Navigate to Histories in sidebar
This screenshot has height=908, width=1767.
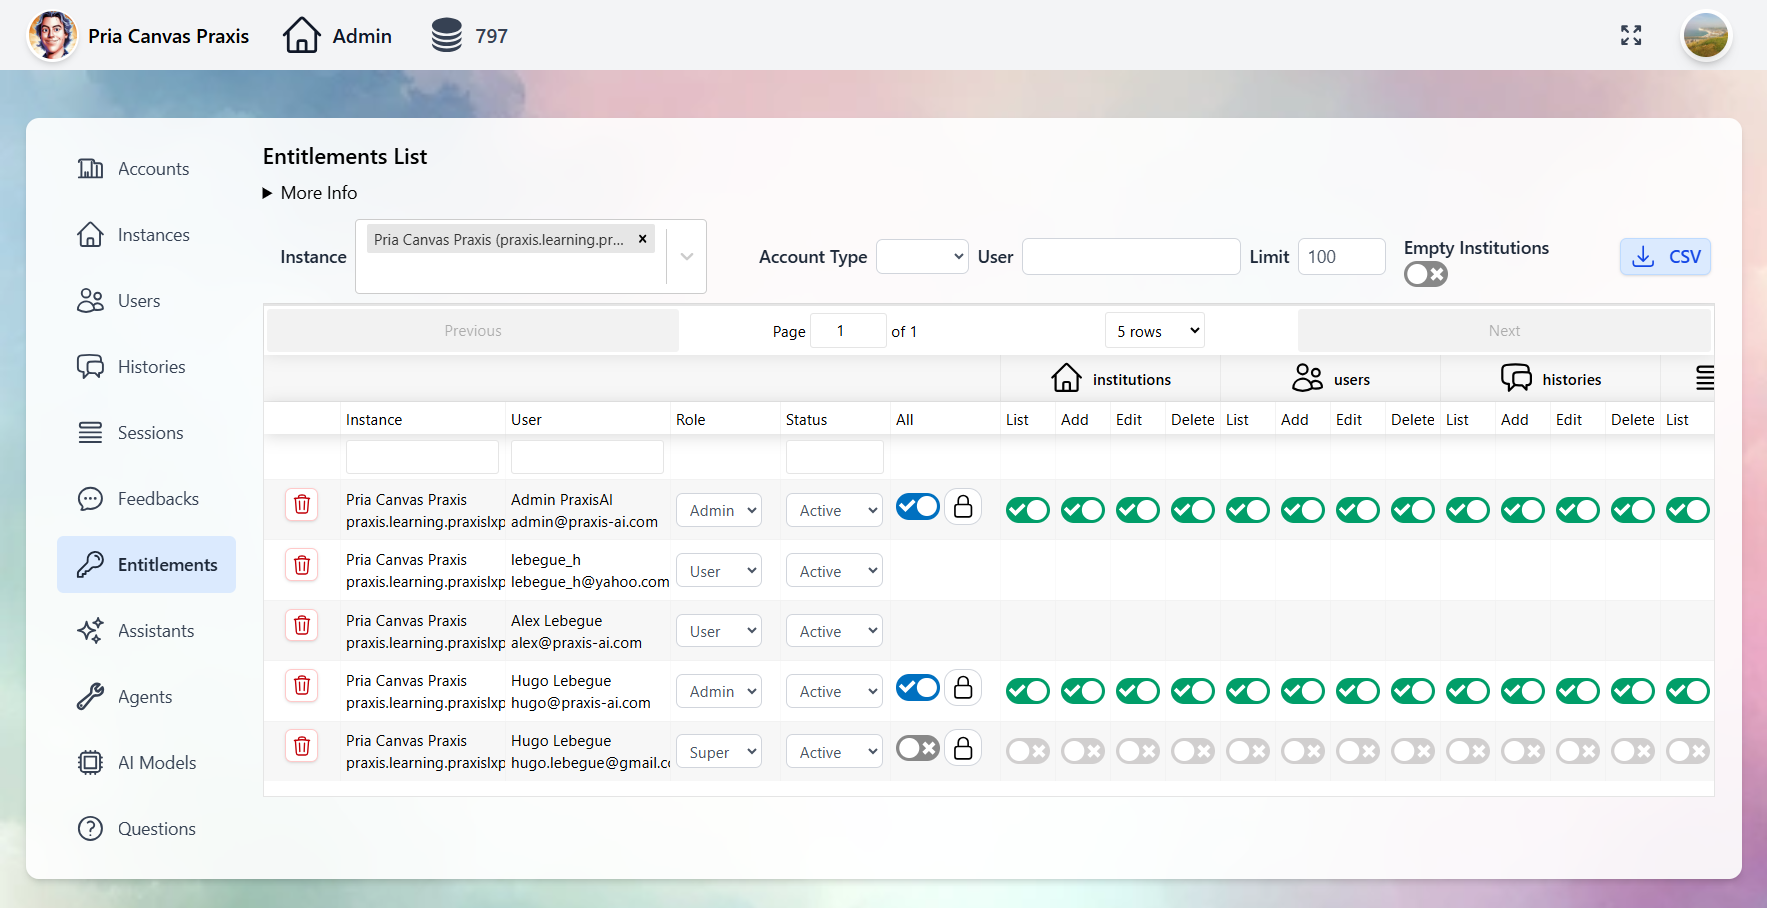tap(146, 367)
